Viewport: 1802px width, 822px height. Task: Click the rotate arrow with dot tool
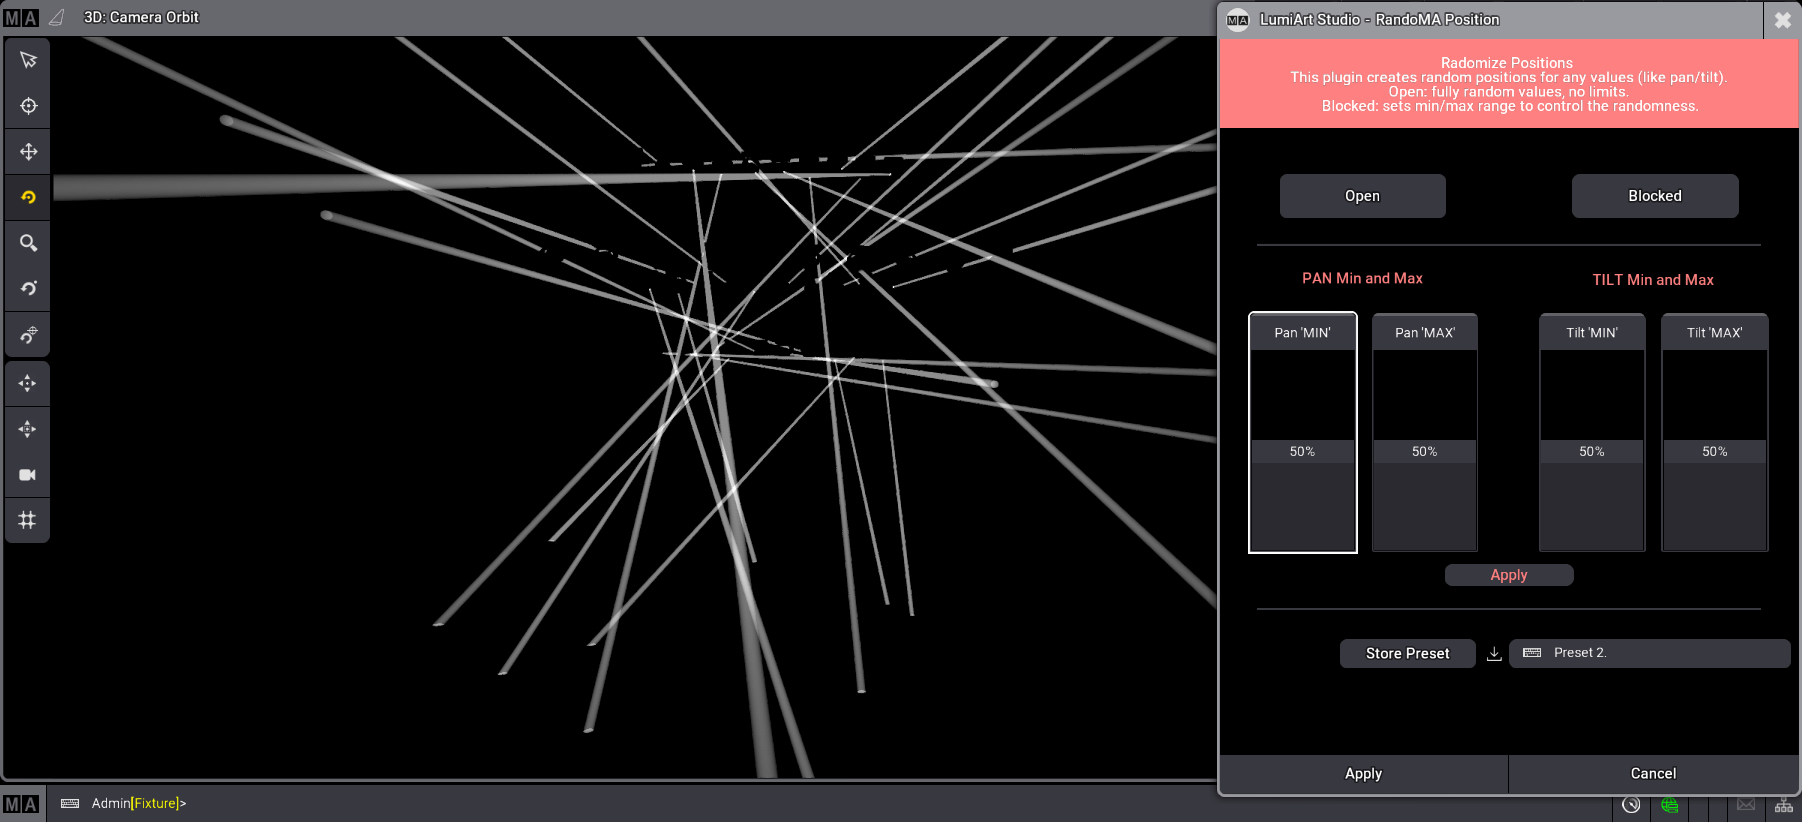coord(28,289)
